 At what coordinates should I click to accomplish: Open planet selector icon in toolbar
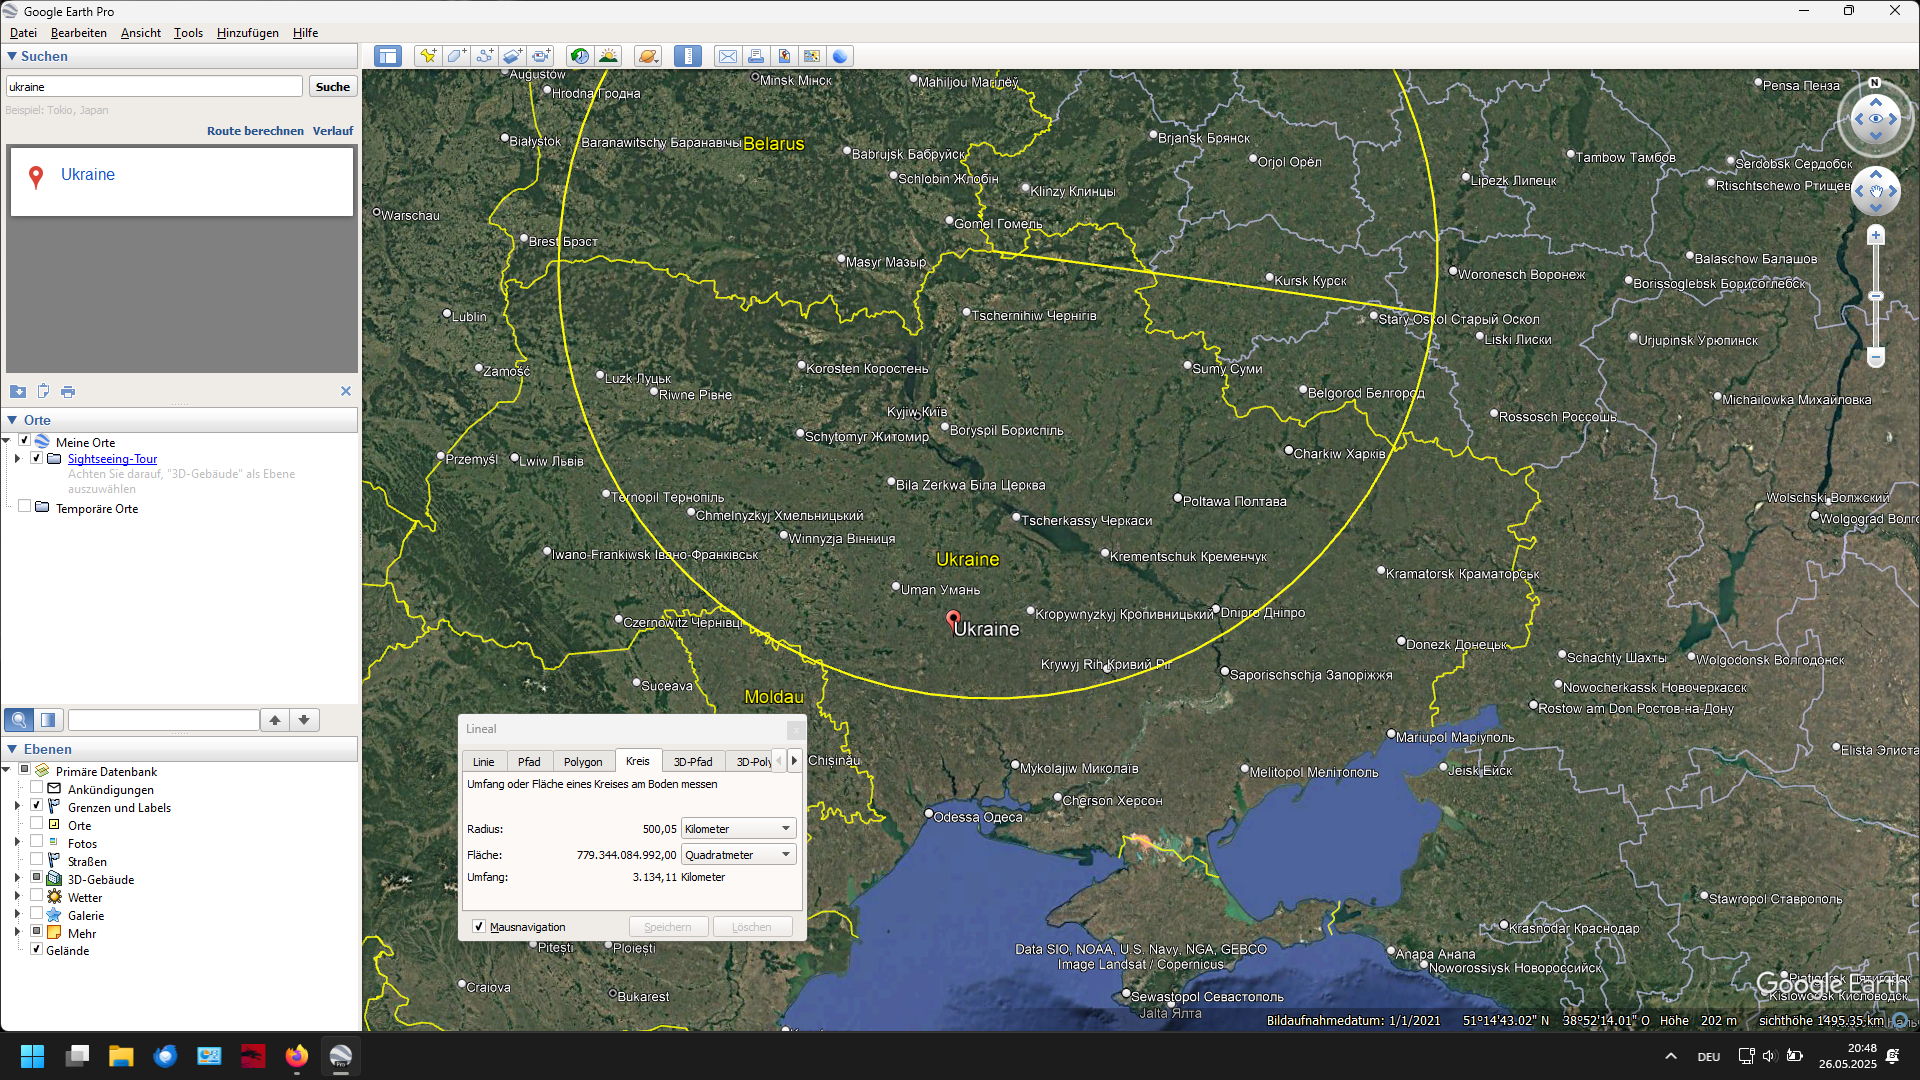(x=647, y=56)
